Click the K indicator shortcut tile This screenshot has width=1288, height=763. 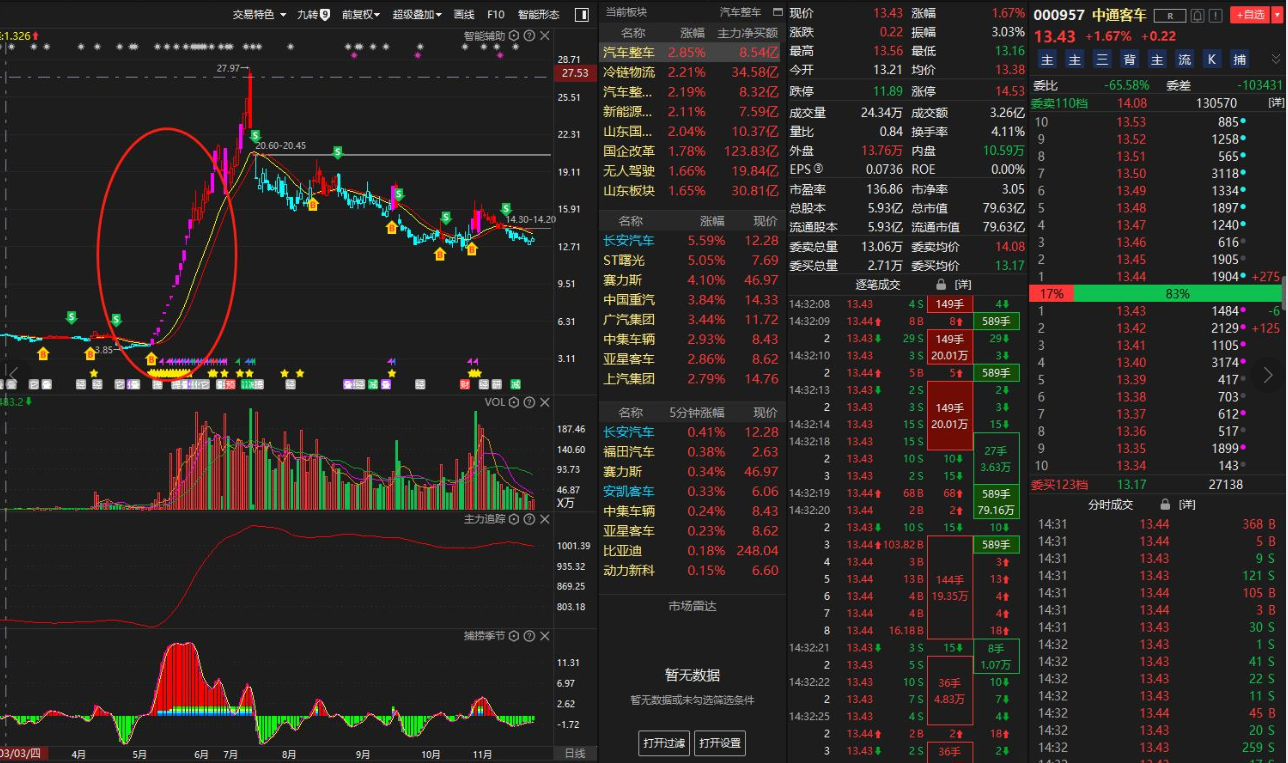pyautogui.click(x=1211, y=60)
